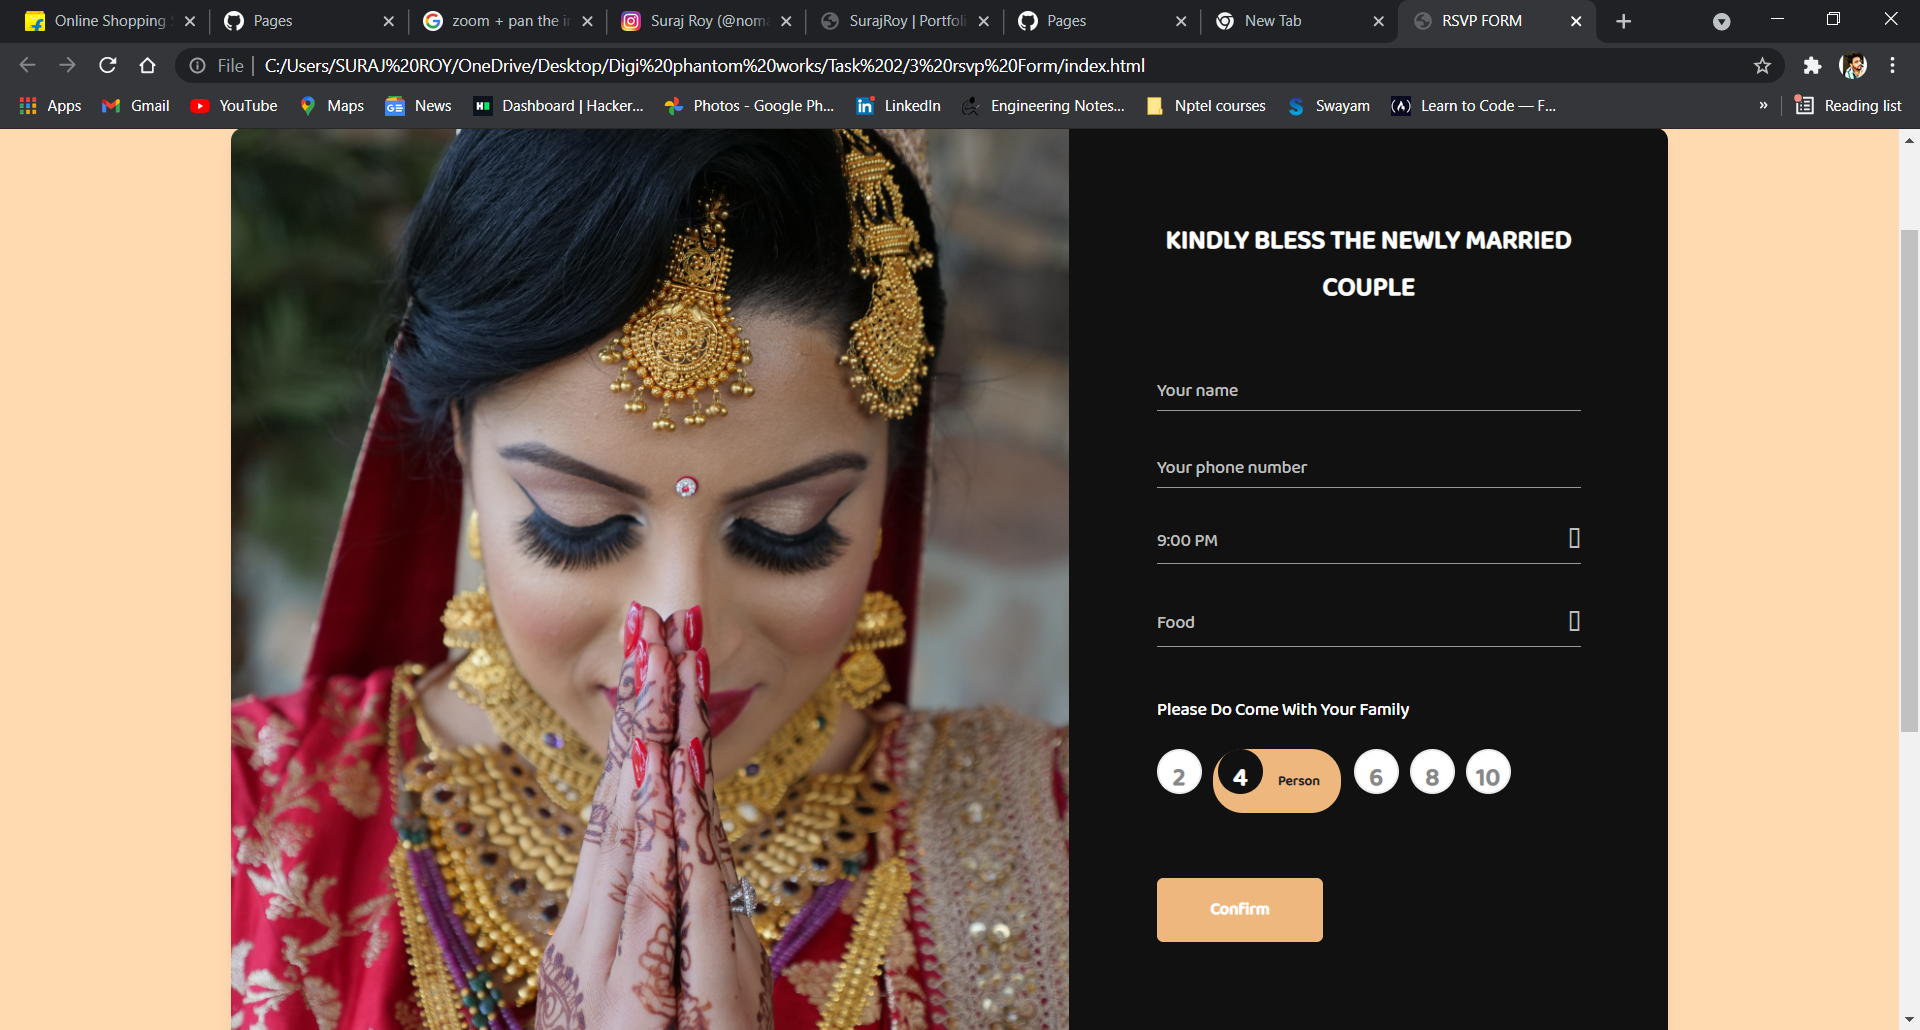Open Chrome's three-dot menu
This screenshot has height=1030, width=1920.
tap(1892, 66)
